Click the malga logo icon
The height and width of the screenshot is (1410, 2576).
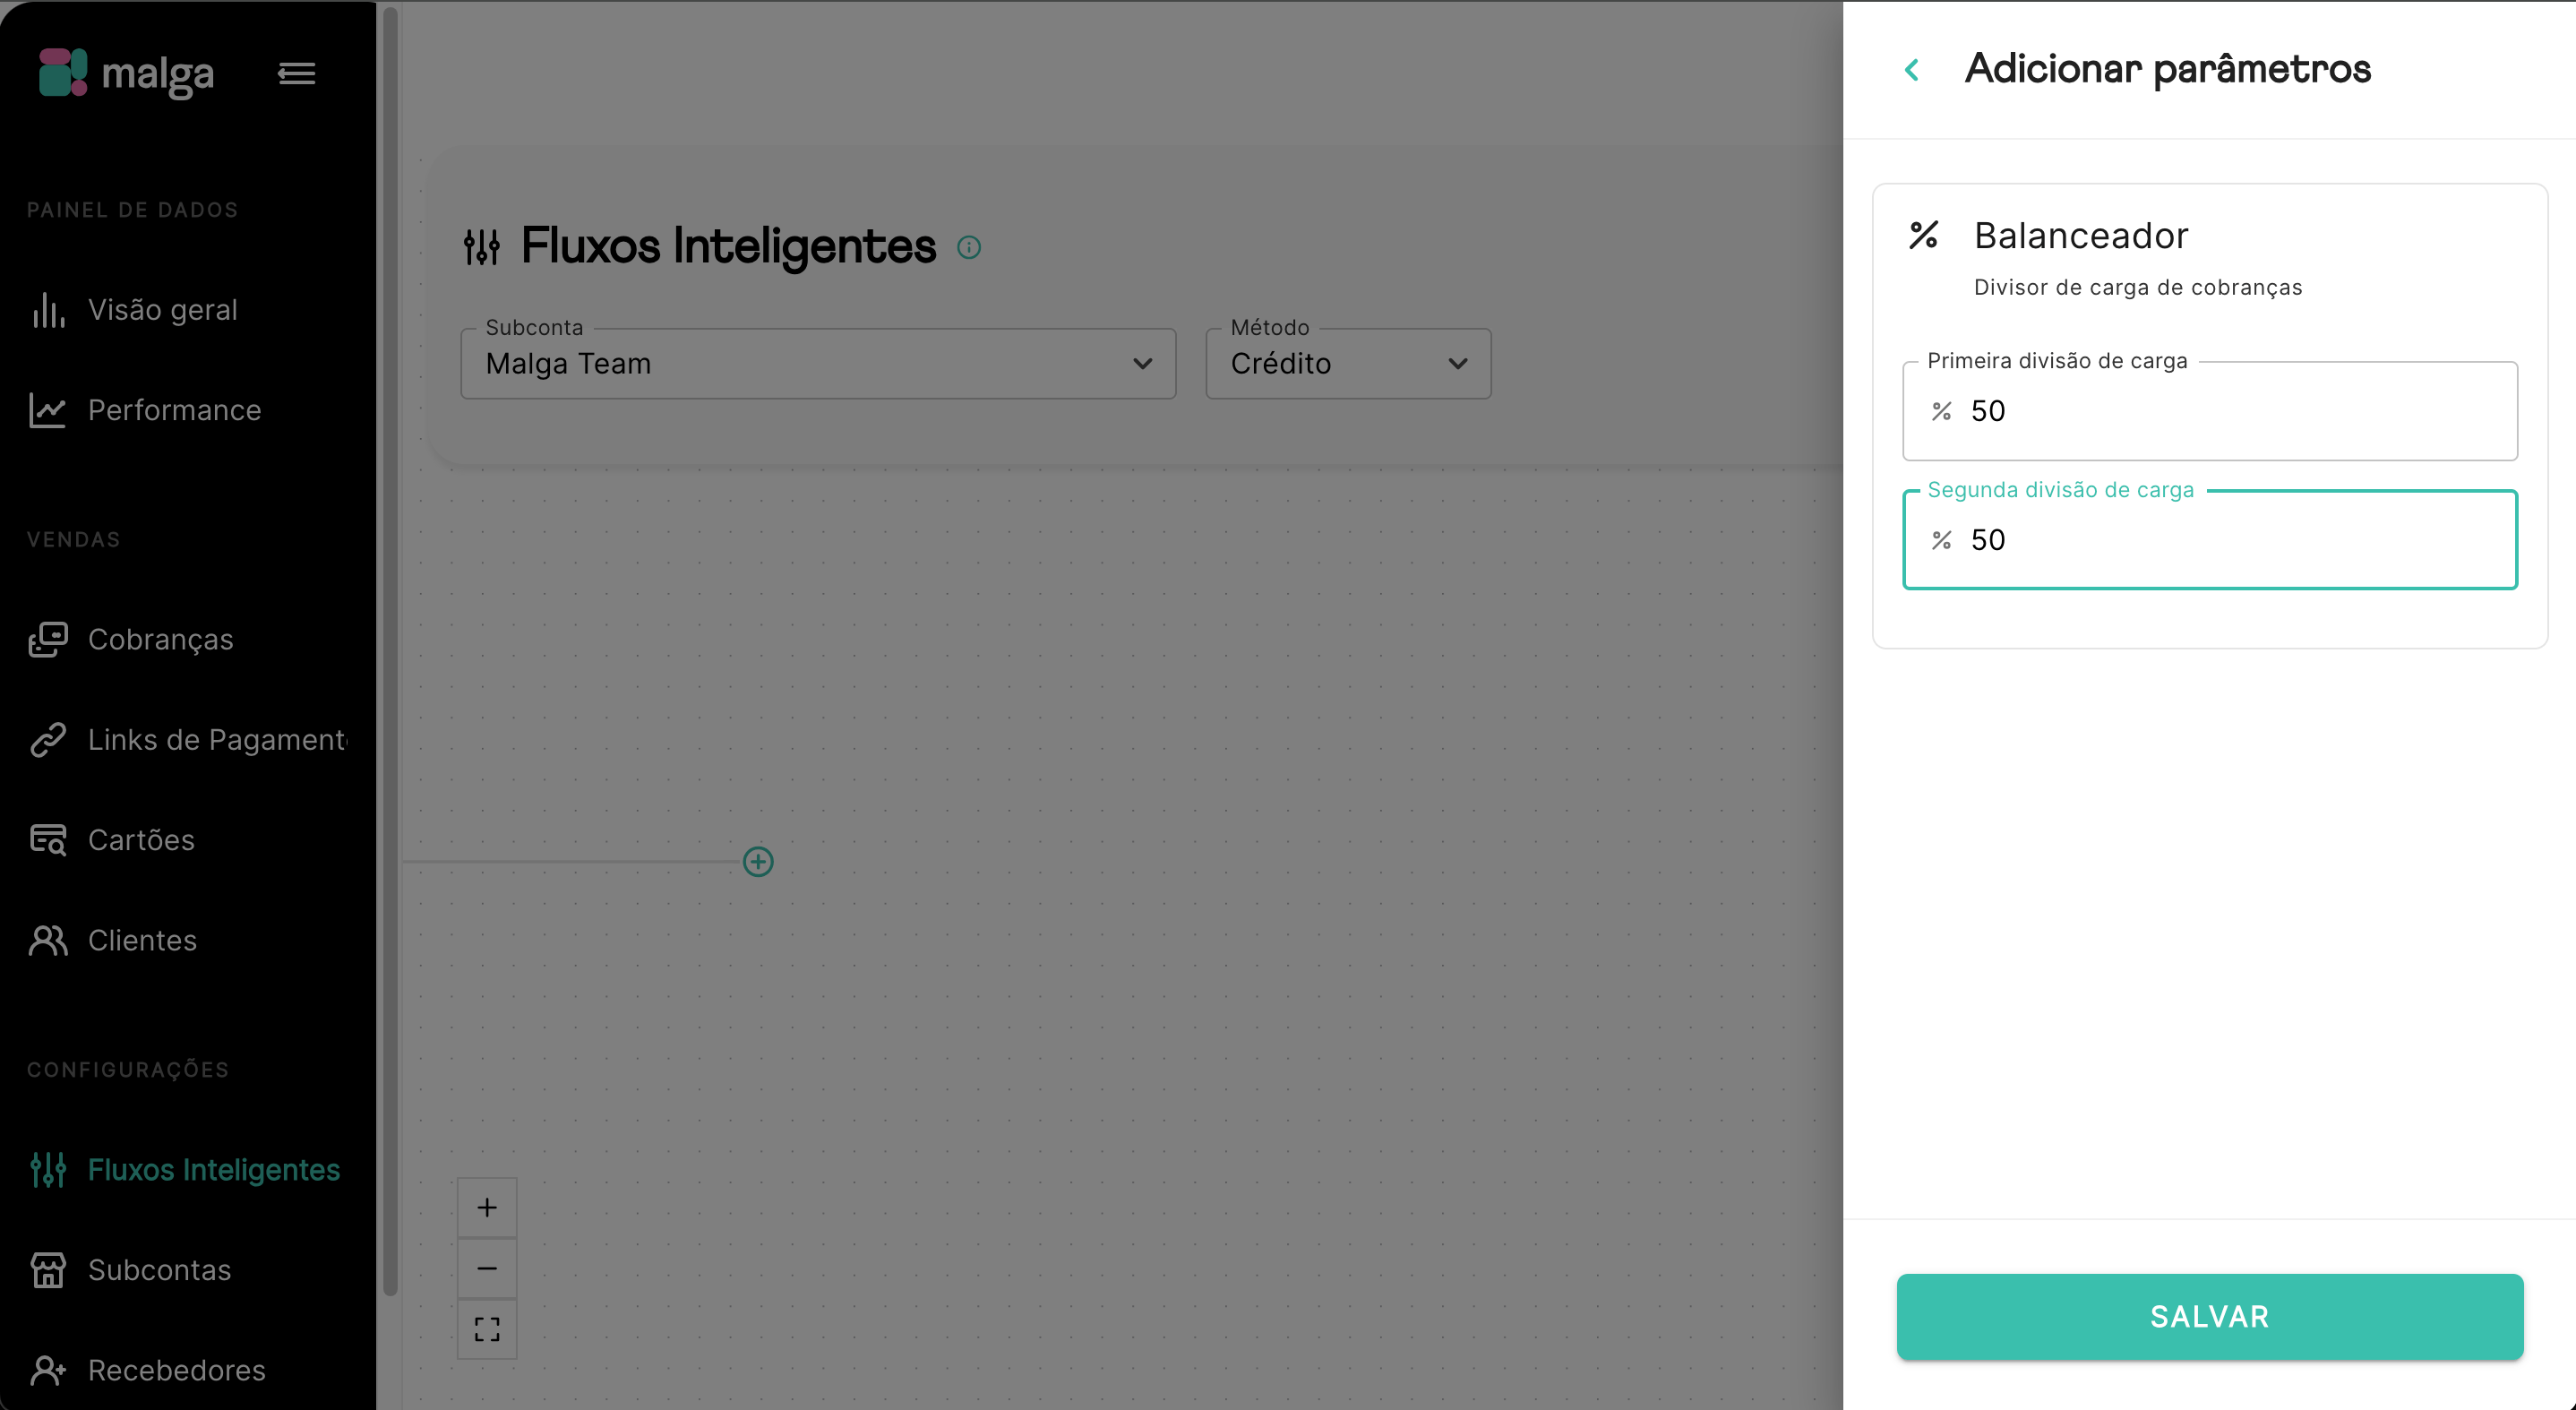tap(63, 73)
